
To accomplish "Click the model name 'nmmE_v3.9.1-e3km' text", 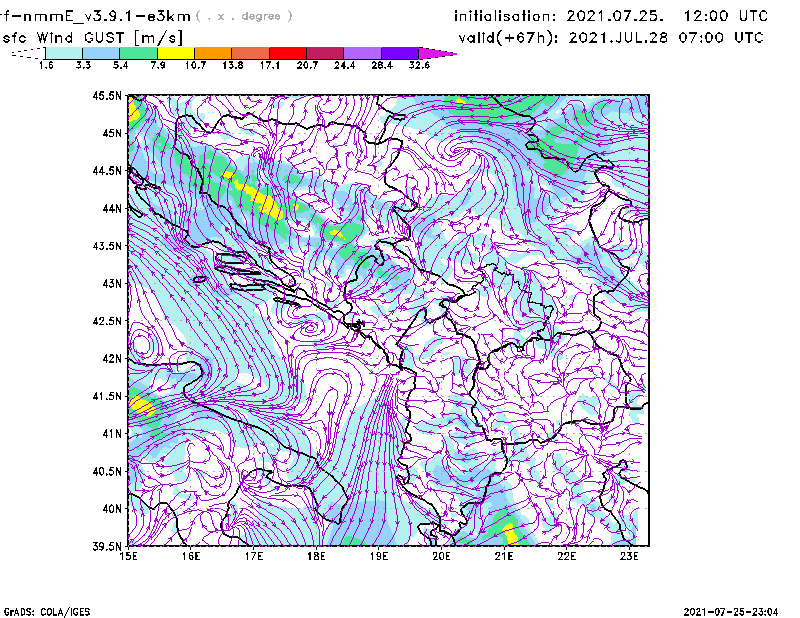I will pyautogui.click(x=107, y=17).
